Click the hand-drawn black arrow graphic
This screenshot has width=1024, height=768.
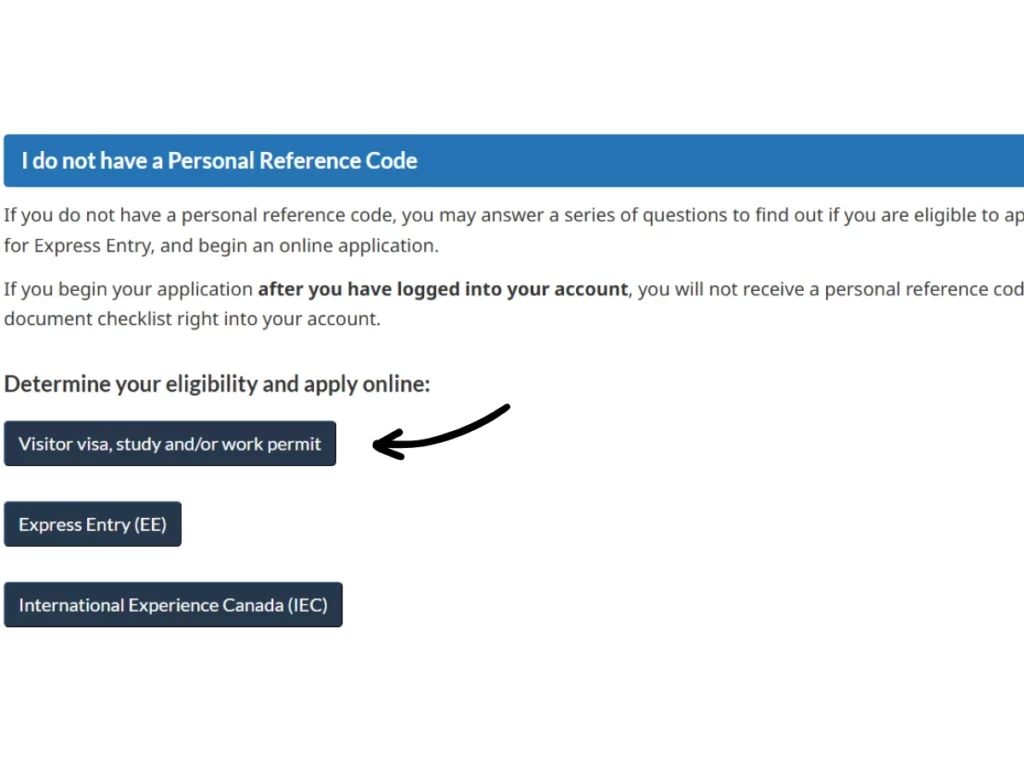pyautogui.click(x=445, y=430)
